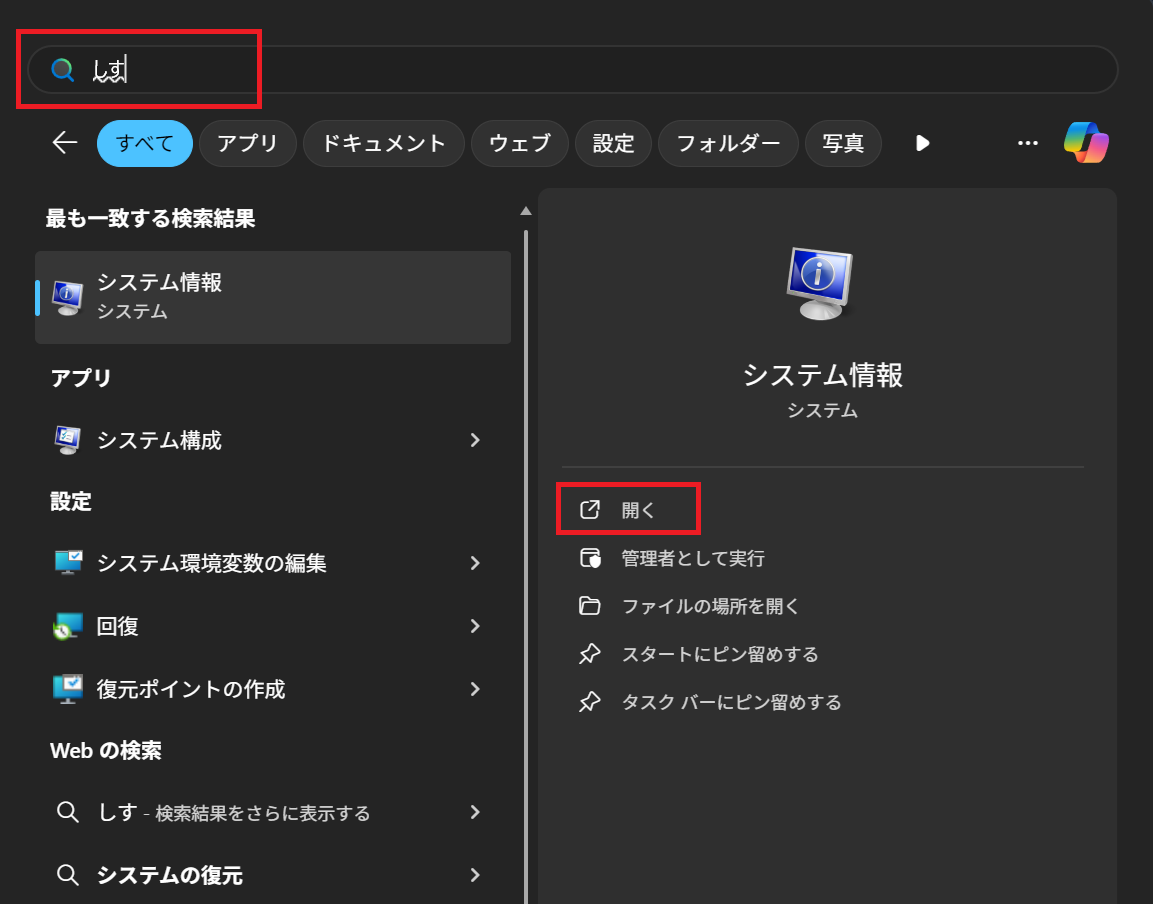Image resolution: width=1153 pixels, height=904 pixels.
Task: Click pin icon for タスク バーにピン留めする
Action: click(590, 702)
